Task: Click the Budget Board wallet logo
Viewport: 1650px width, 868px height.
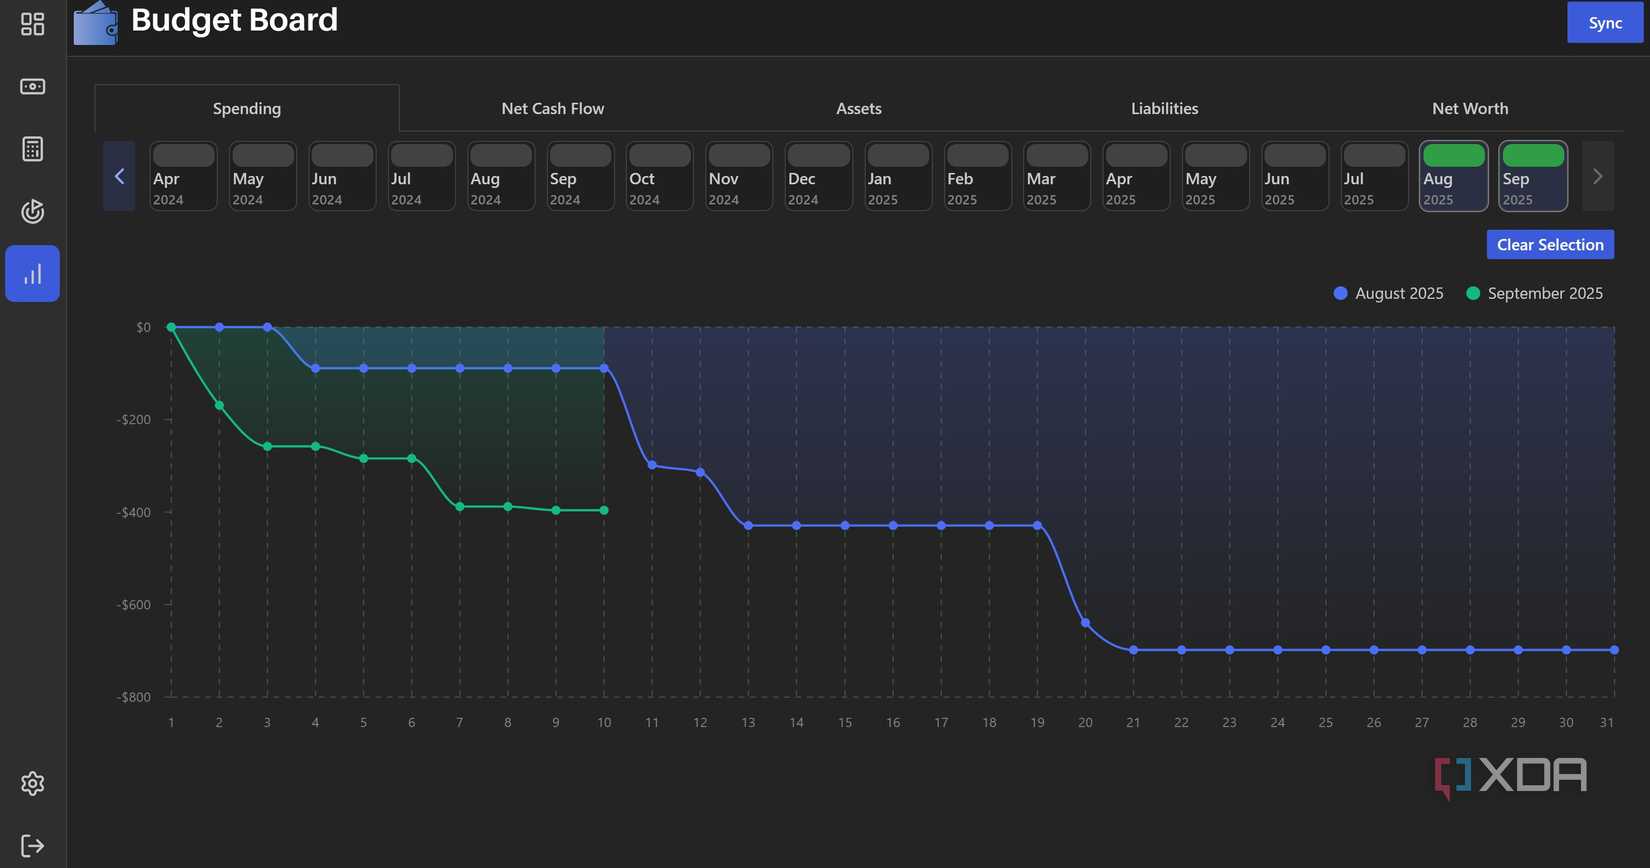Action: pyautogui.click(x=96, y=23)
